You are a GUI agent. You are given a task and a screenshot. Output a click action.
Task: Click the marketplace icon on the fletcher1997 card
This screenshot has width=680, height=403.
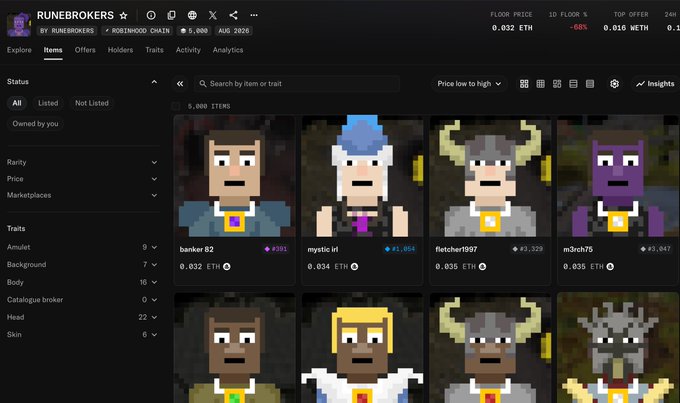coord(482,266)
